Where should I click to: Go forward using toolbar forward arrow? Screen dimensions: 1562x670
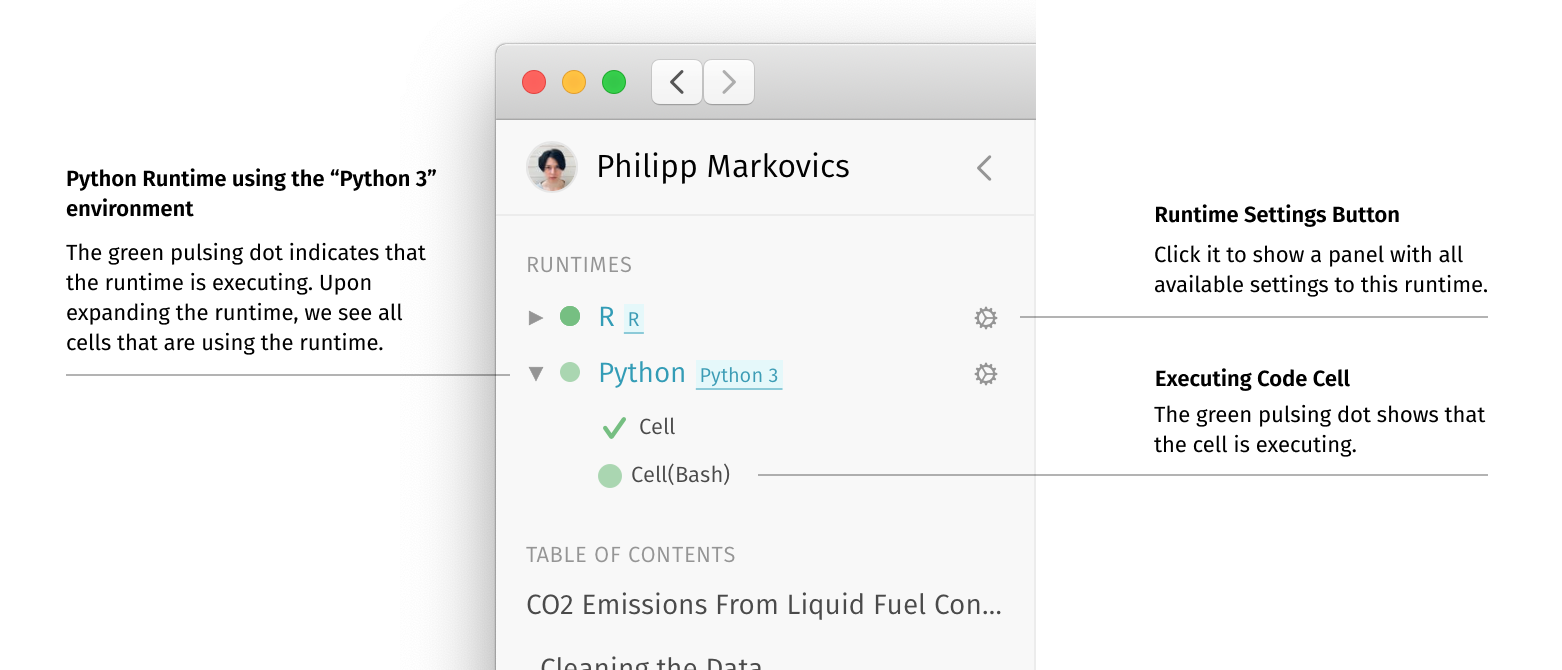click(729, 82)
